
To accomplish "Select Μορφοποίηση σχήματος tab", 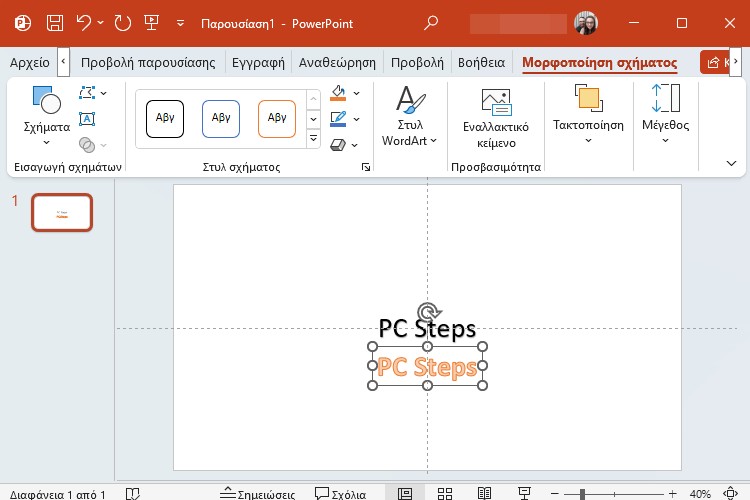I will point(599,63).
